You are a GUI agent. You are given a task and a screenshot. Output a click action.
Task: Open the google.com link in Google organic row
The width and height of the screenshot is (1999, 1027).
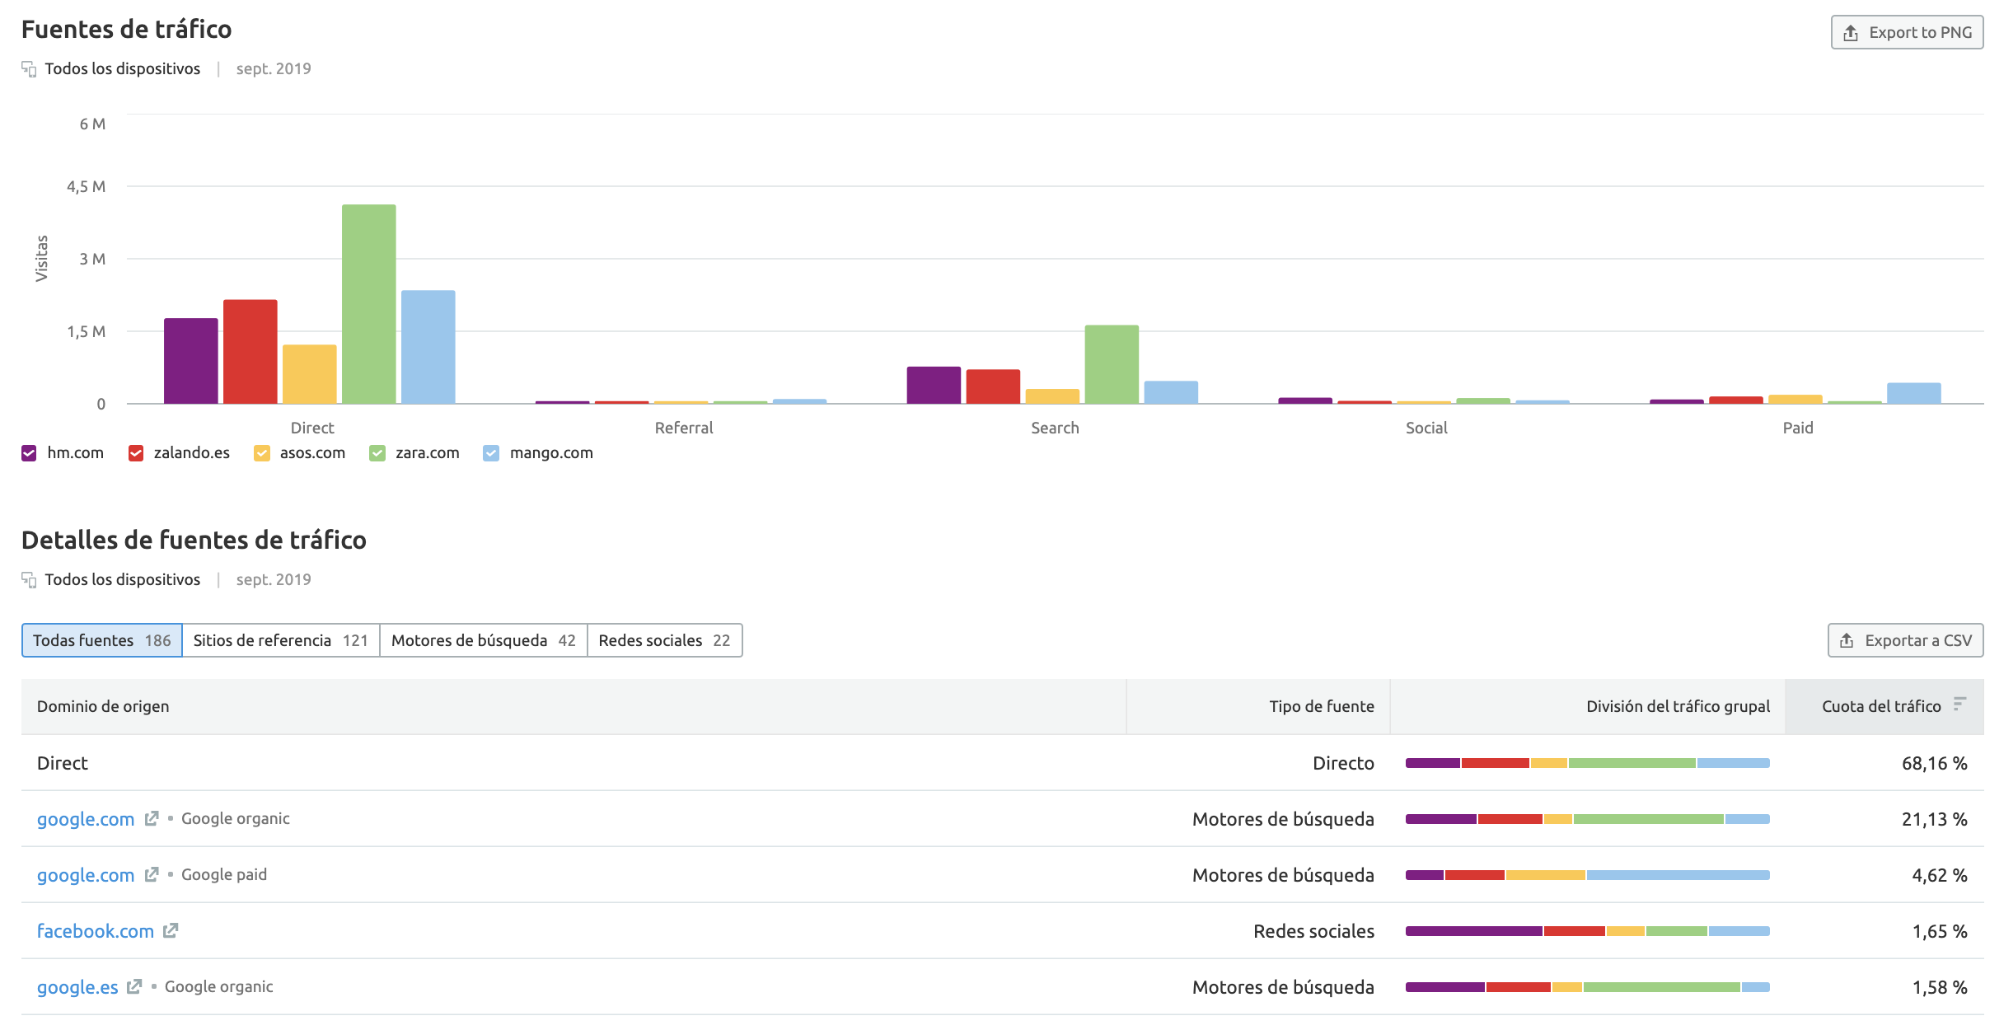tap(86, 819)
